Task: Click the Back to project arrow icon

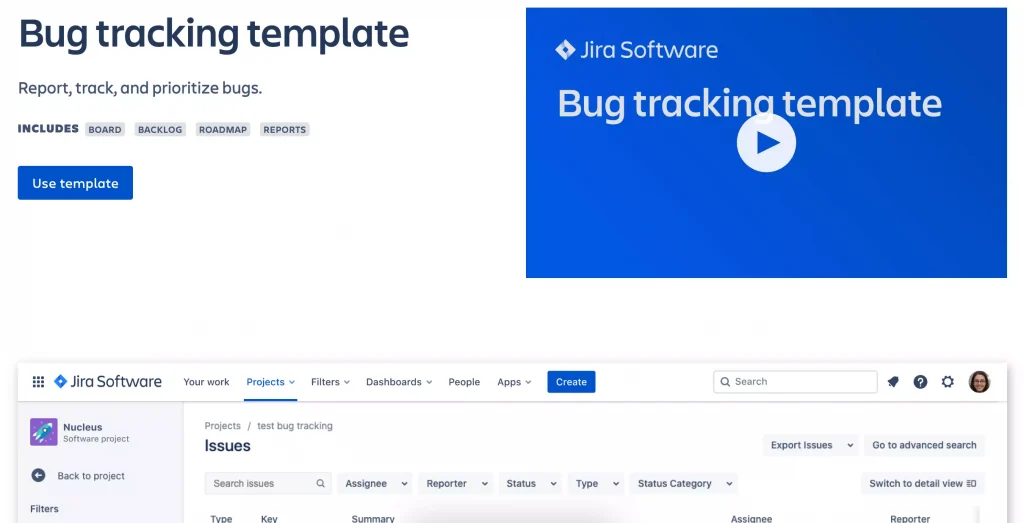Action: [x=39, y=475]
